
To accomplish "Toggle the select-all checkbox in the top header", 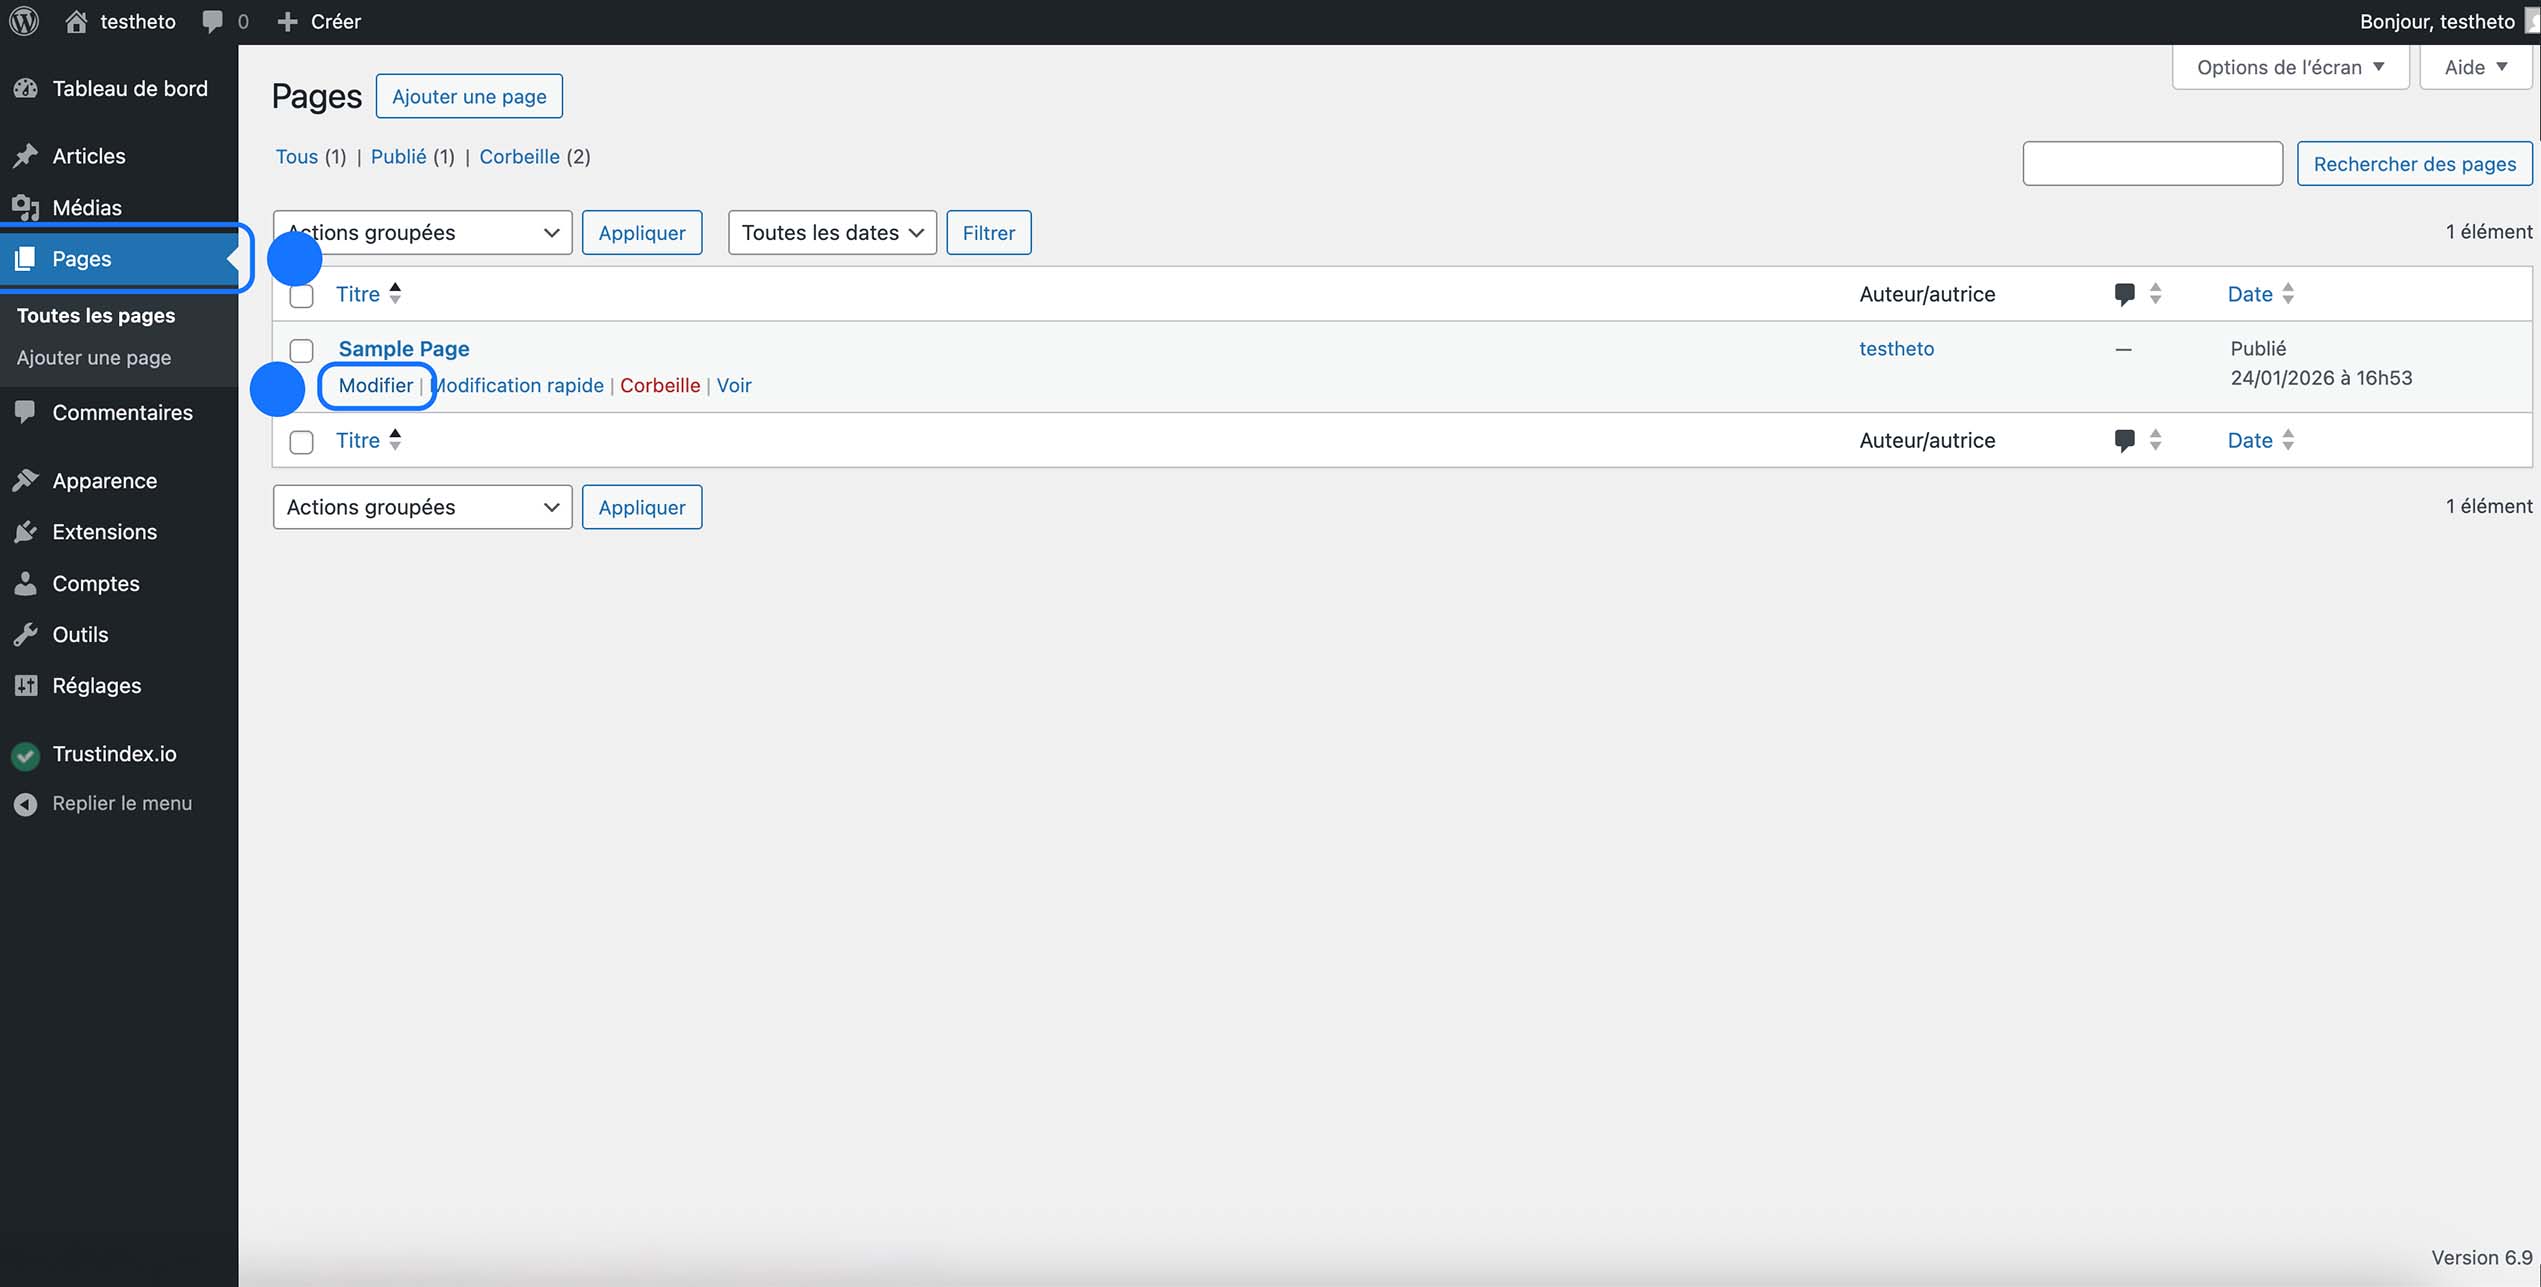I will point(301,296).
